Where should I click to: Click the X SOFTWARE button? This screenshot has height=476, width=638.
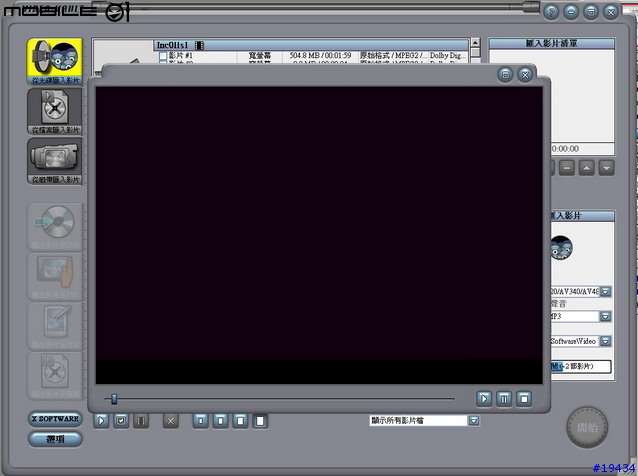point(55,419)
